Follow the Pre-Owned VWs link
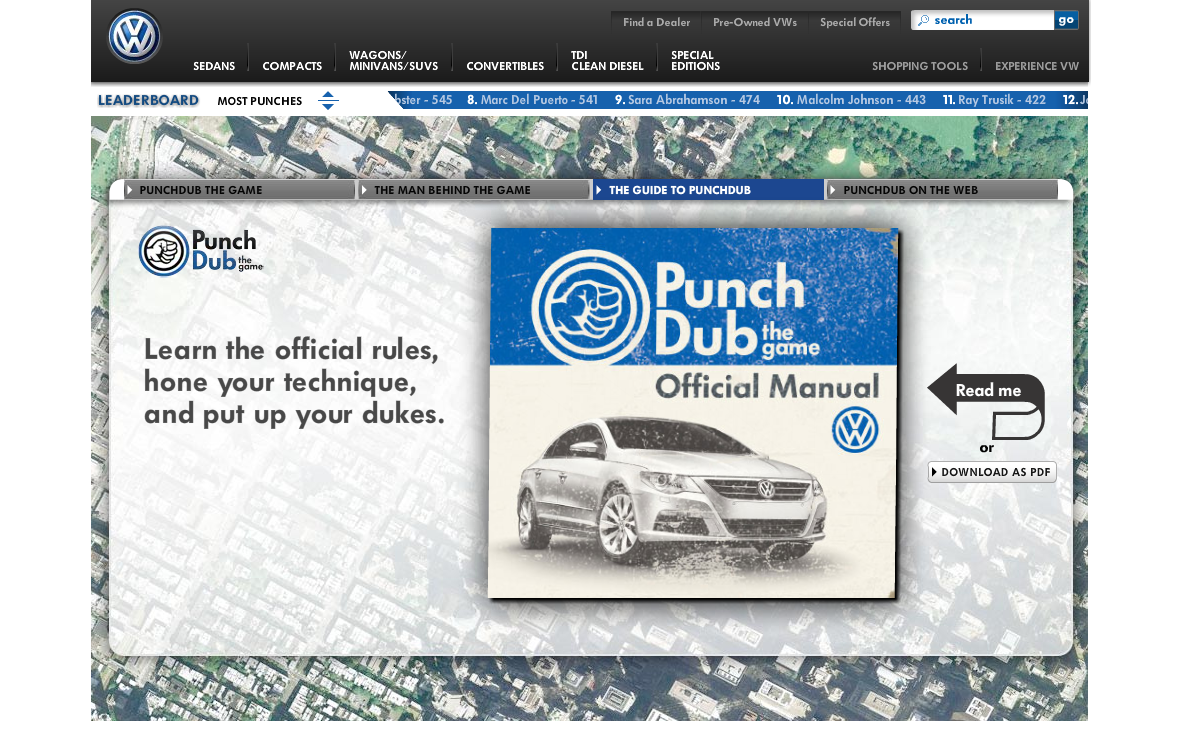This screenshot has height=738, width=1187. [755, 22]
